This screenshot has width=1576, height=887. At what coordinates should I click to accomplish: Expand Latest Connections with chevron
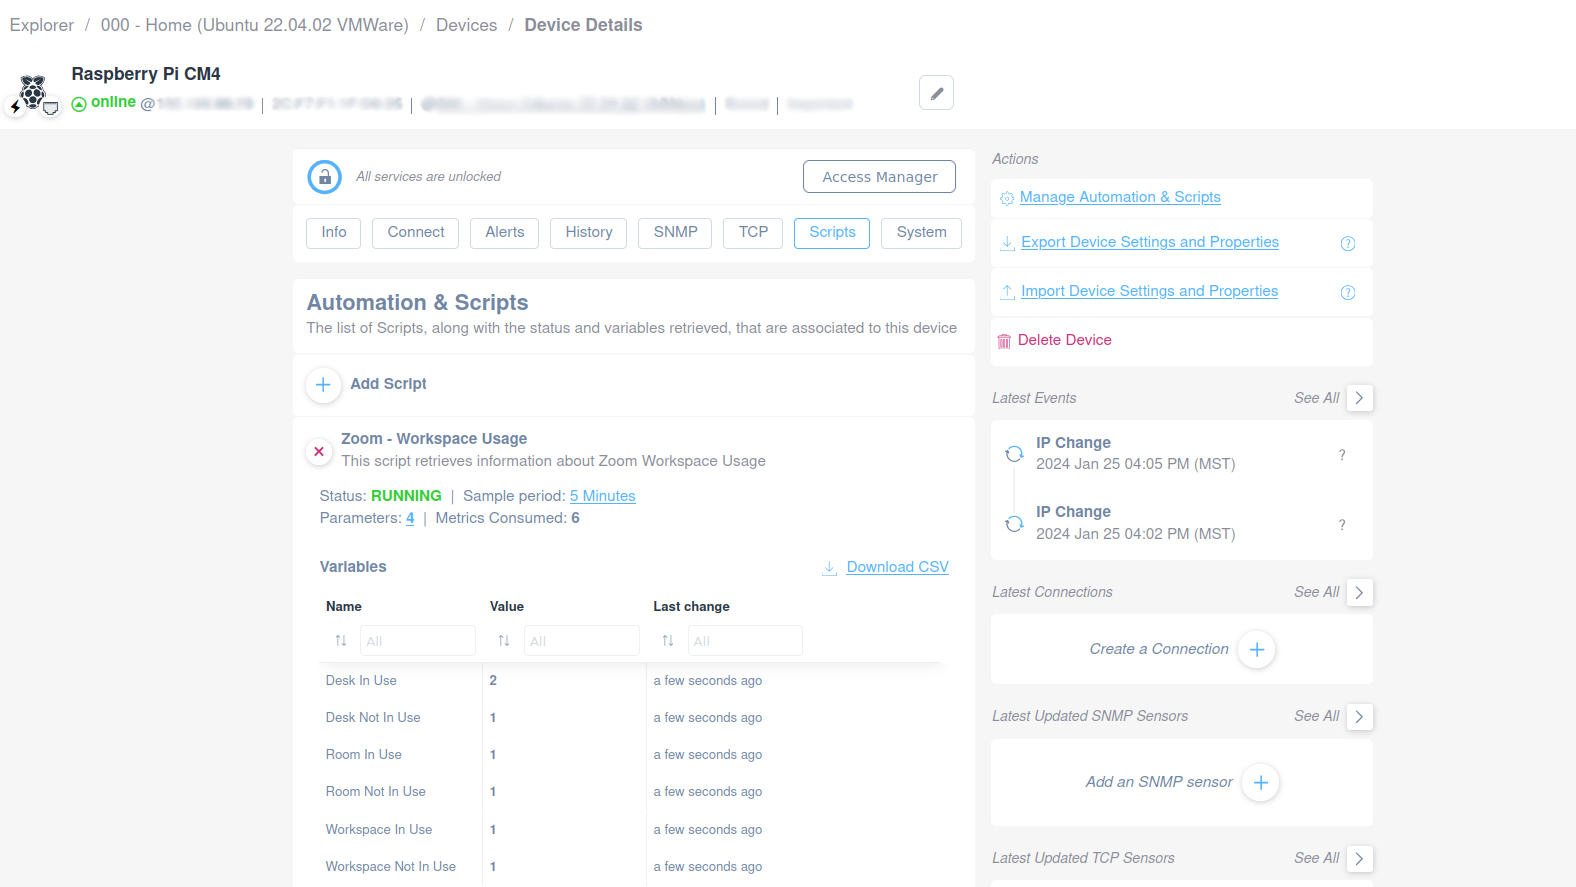pos(1359,593)
